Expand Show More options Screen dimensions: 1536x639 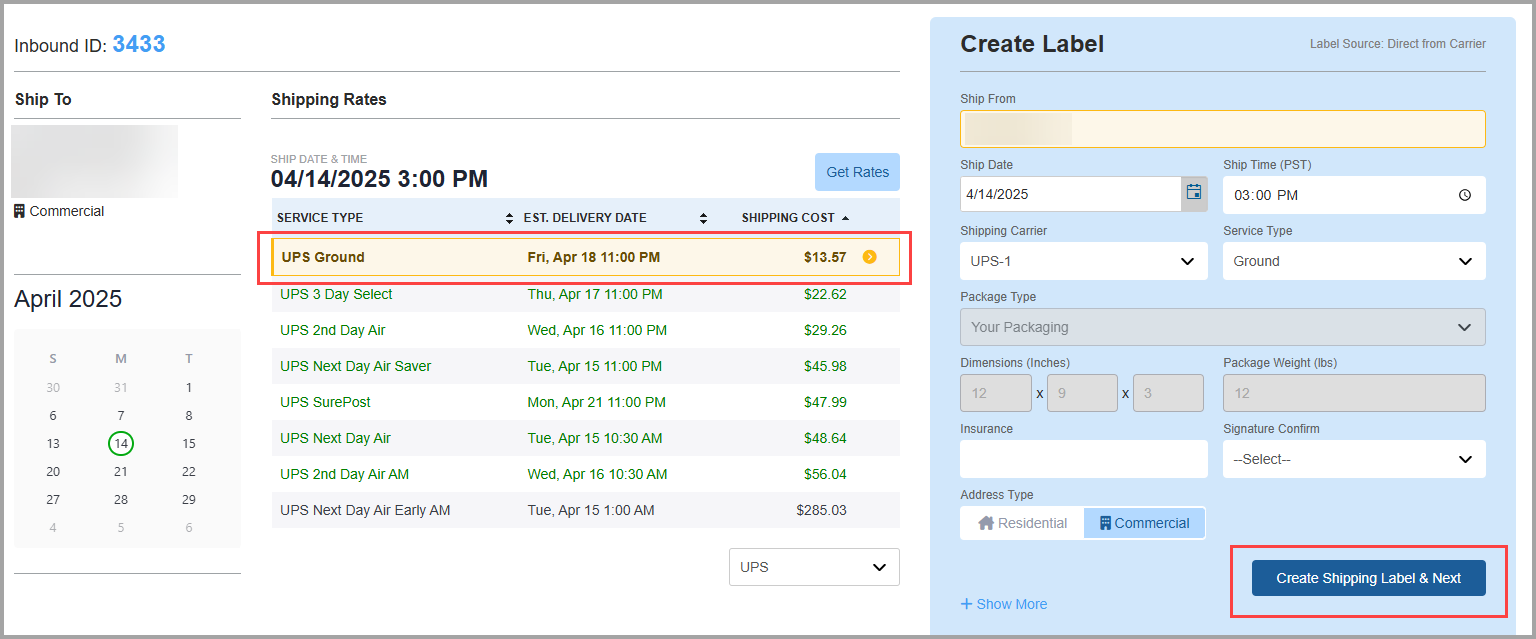(1004, 604)
